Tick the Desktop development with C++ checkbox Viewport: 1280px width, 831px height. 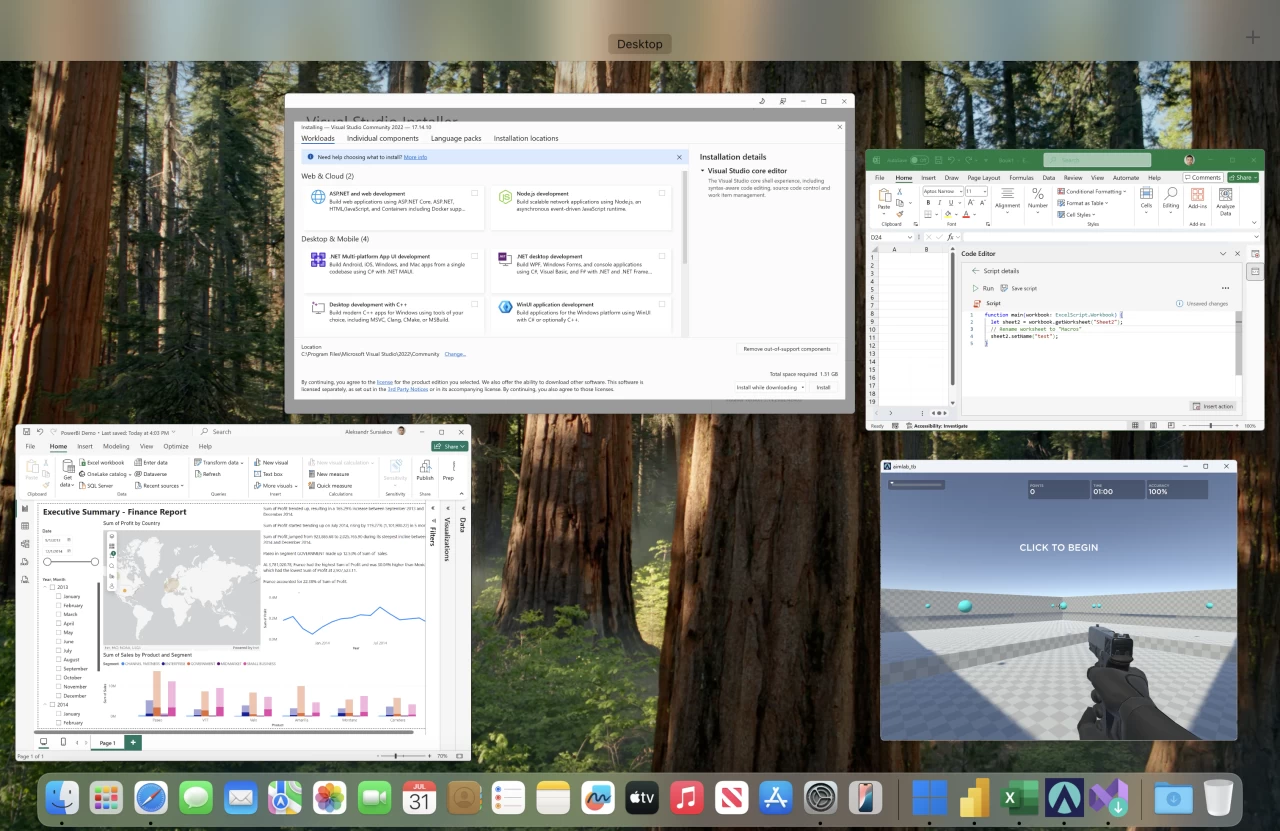point(473,305)
